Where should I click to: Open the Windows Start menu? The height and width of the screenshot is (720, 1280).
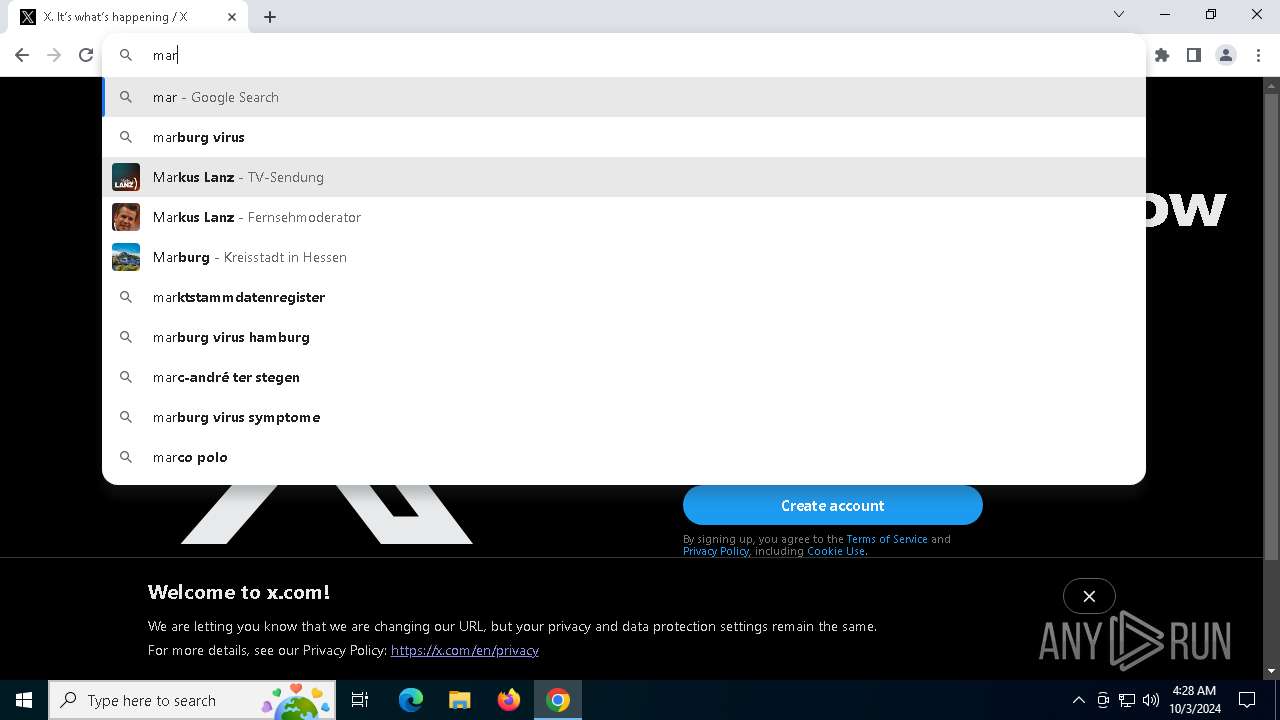[x=24, y=700]
